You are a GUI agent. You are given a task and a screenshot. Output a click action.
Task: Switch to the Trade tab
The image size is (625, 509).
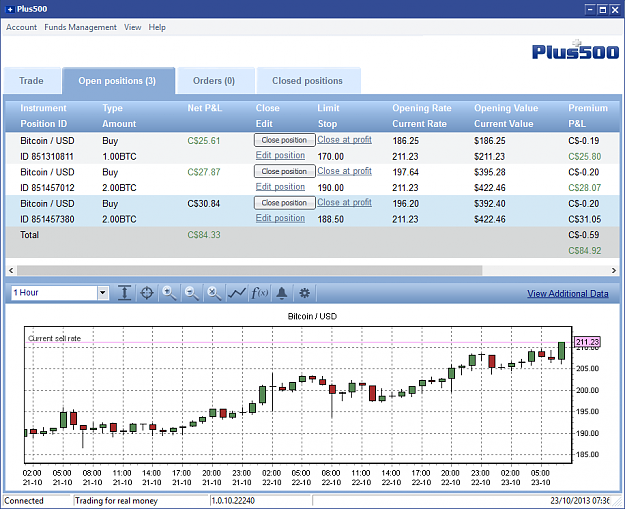tap(31, 81)
